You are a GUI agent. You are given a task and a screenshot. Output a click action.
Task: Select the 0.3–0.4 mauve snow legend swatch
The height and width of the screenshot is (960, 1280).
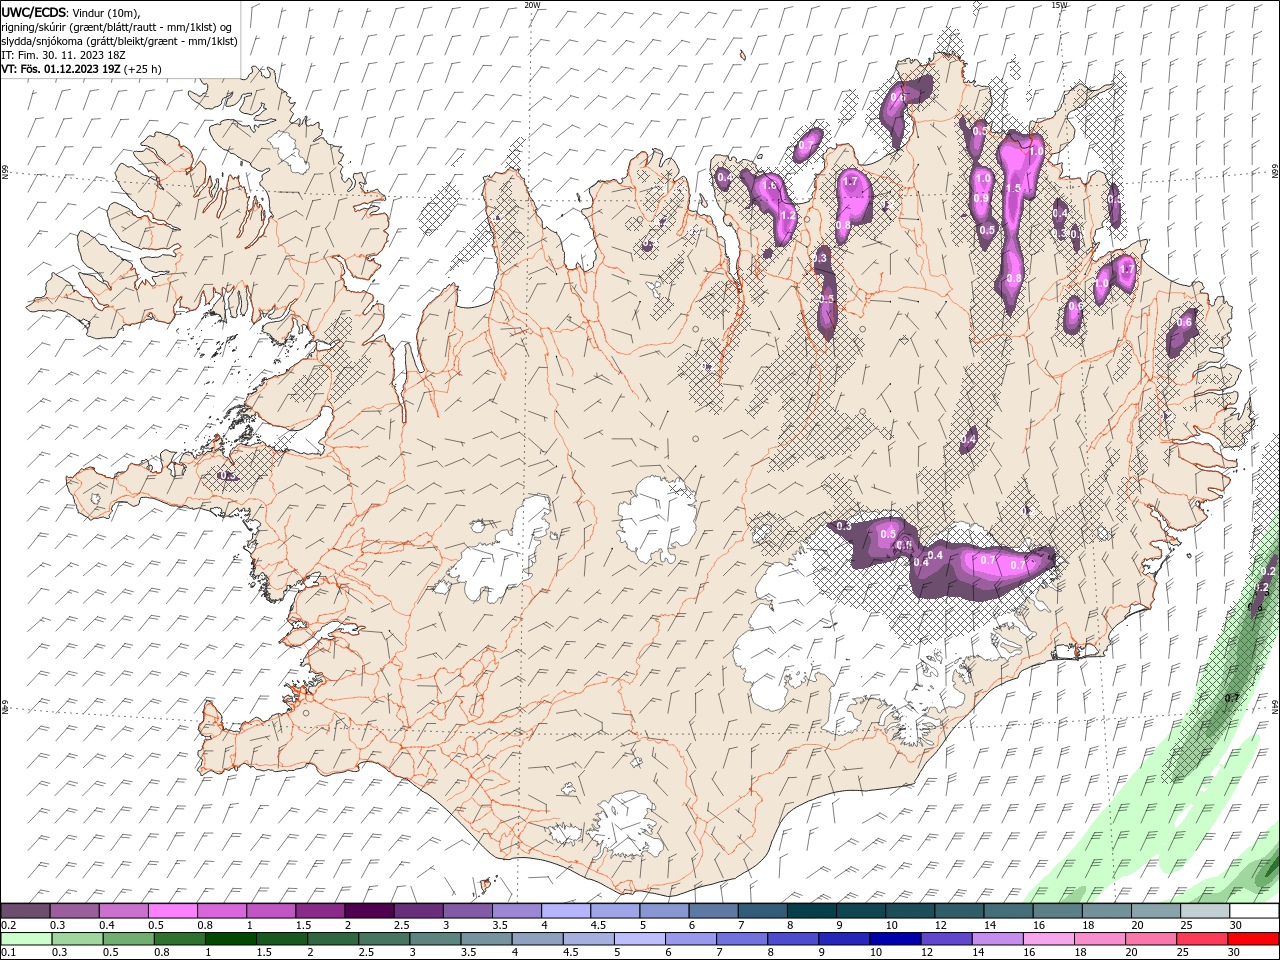(x=75, y=911)
